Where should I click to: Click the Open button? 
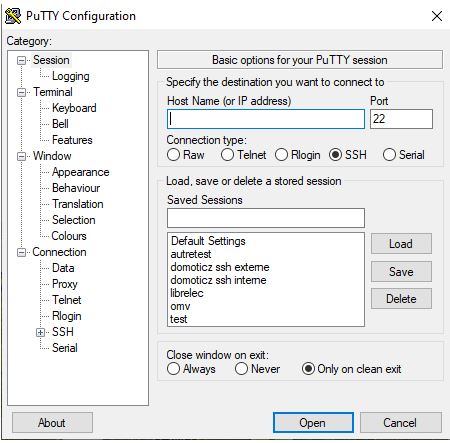point(313,423)
